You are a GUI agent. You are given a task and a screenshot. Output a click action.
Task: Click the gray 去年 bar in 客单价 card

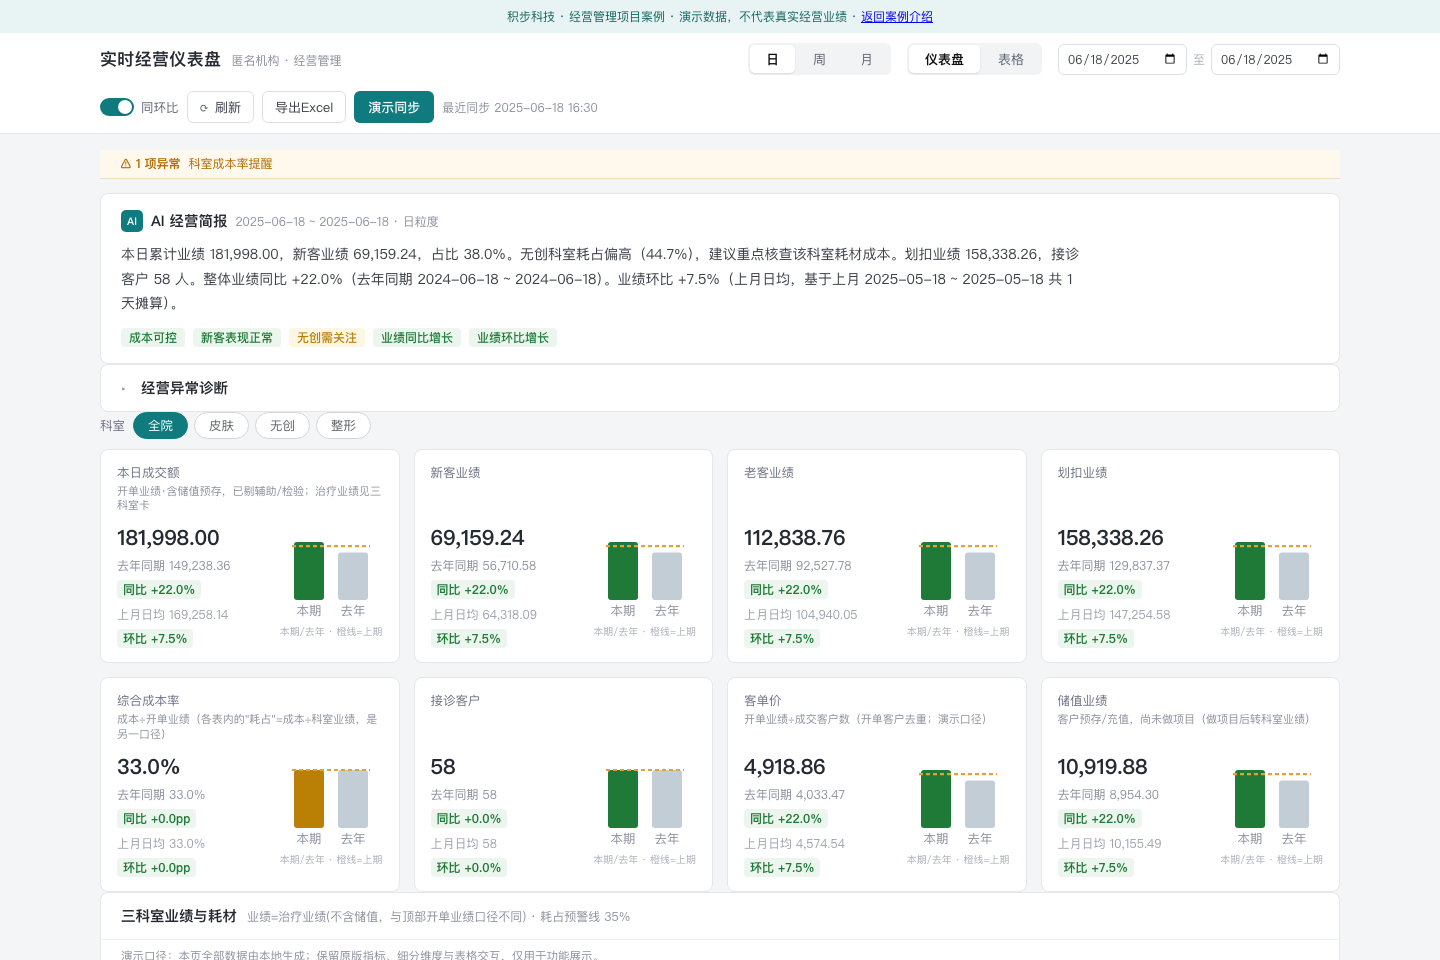pyautogui.click(x=980, y=804)
